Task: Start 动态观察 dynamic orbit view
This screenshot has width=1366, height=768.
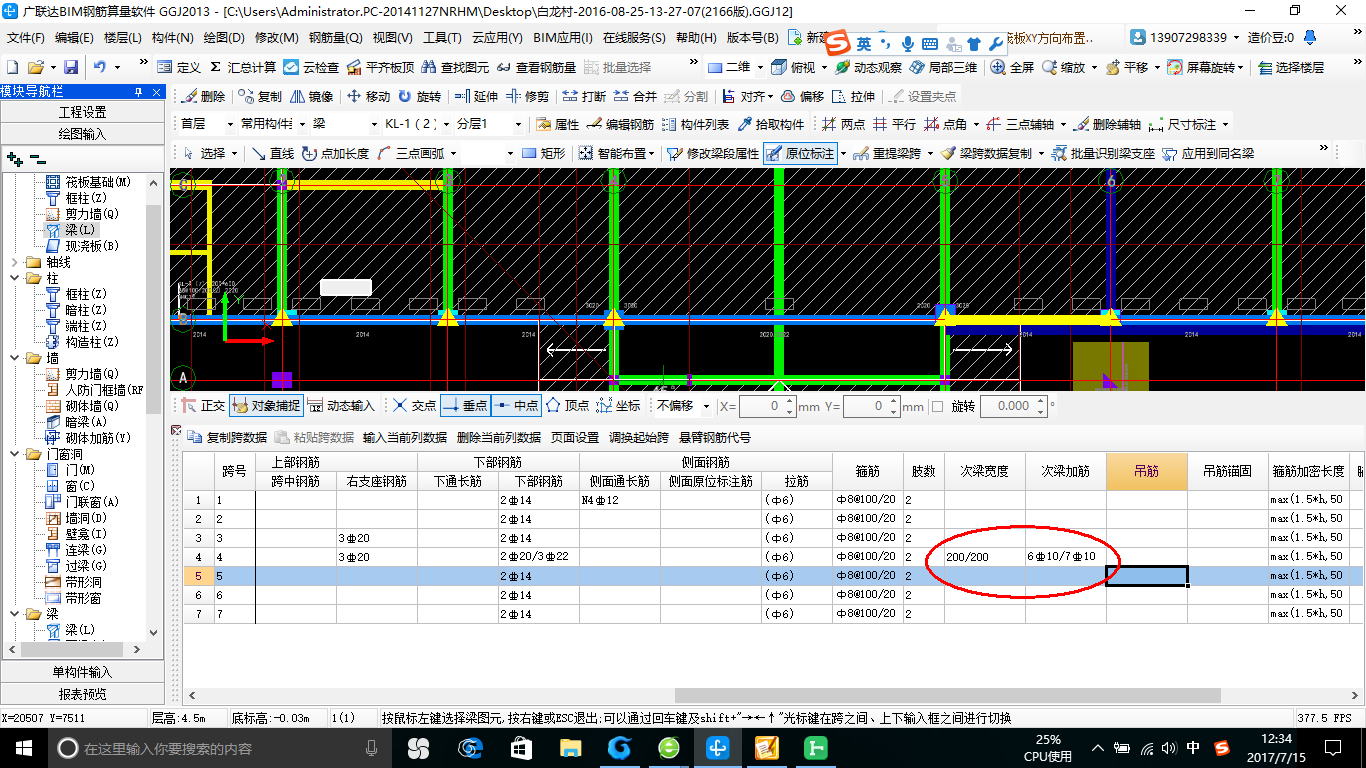Action: coord(868,67)
